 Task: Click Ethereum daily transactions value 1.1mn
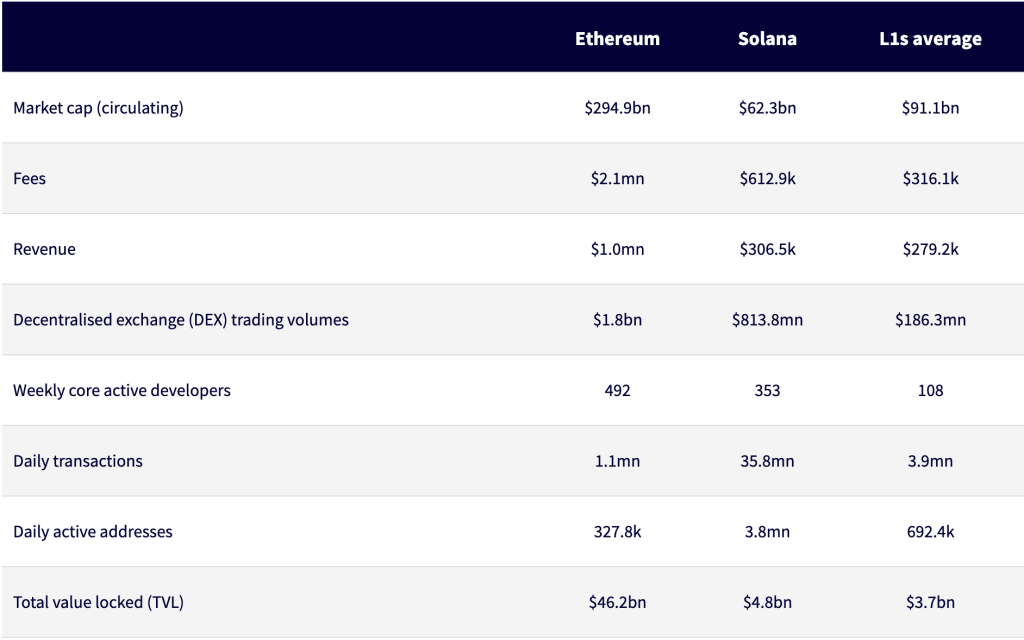(617, 460)
